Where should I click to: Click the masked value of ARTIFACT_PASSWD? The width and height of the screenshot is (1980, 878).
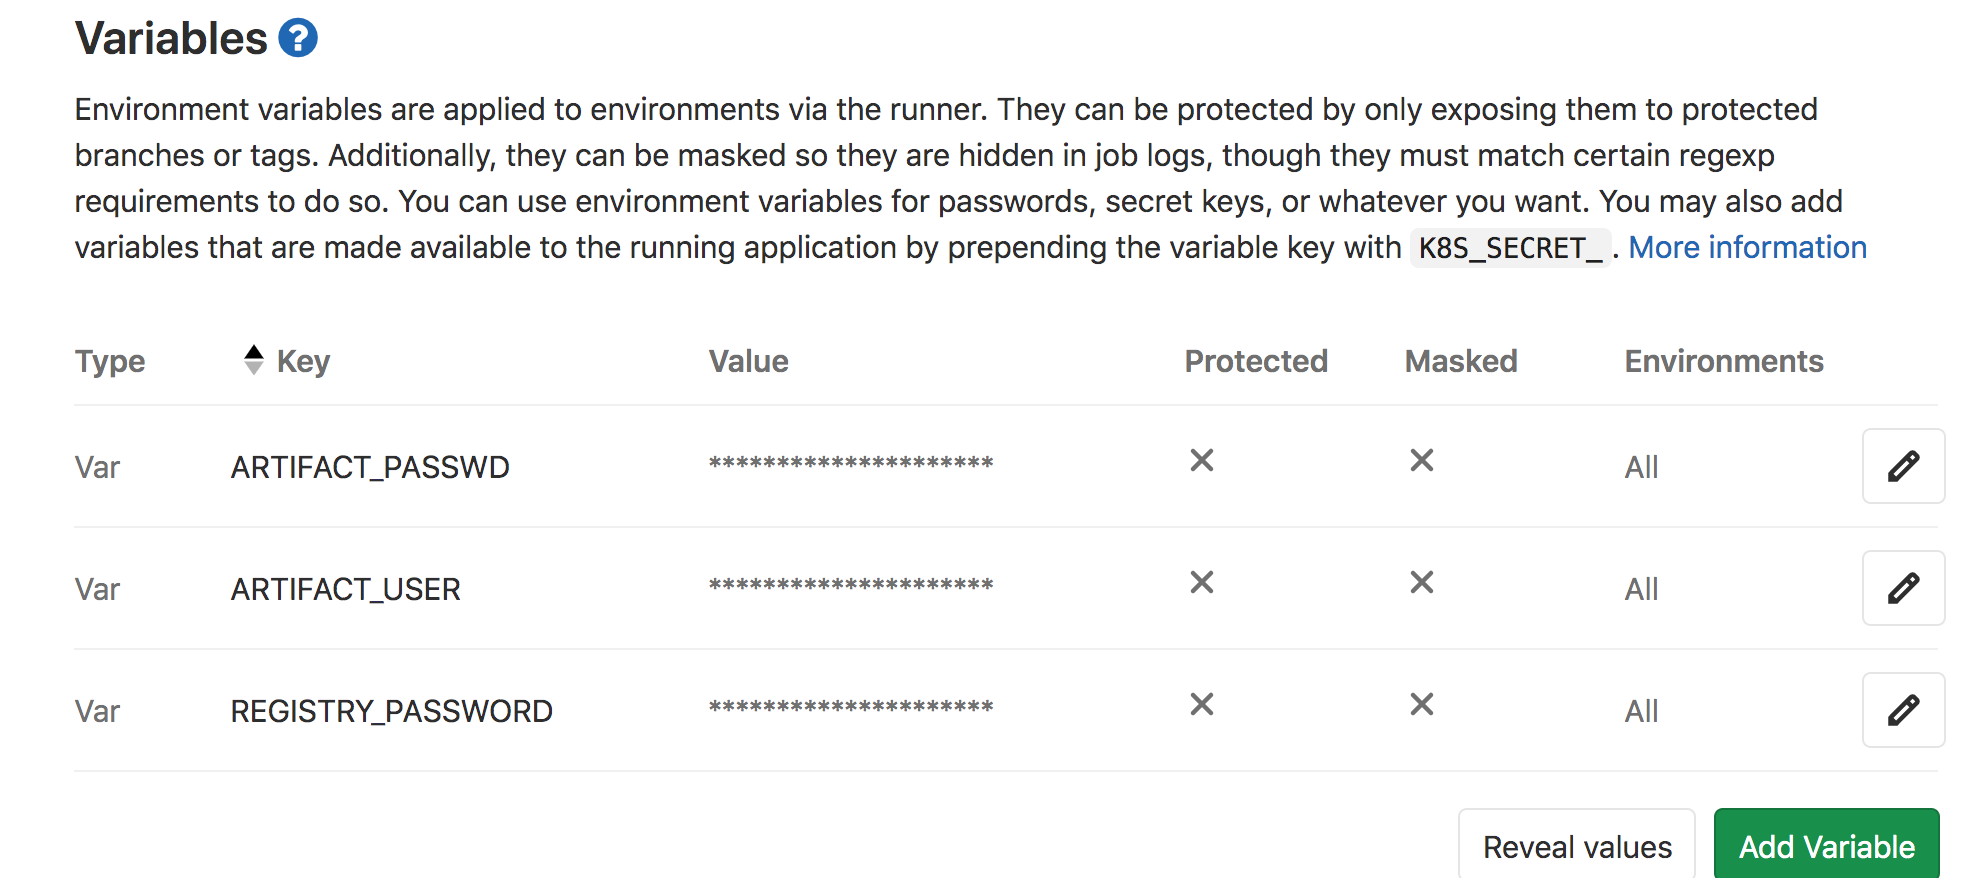point(850,463)
